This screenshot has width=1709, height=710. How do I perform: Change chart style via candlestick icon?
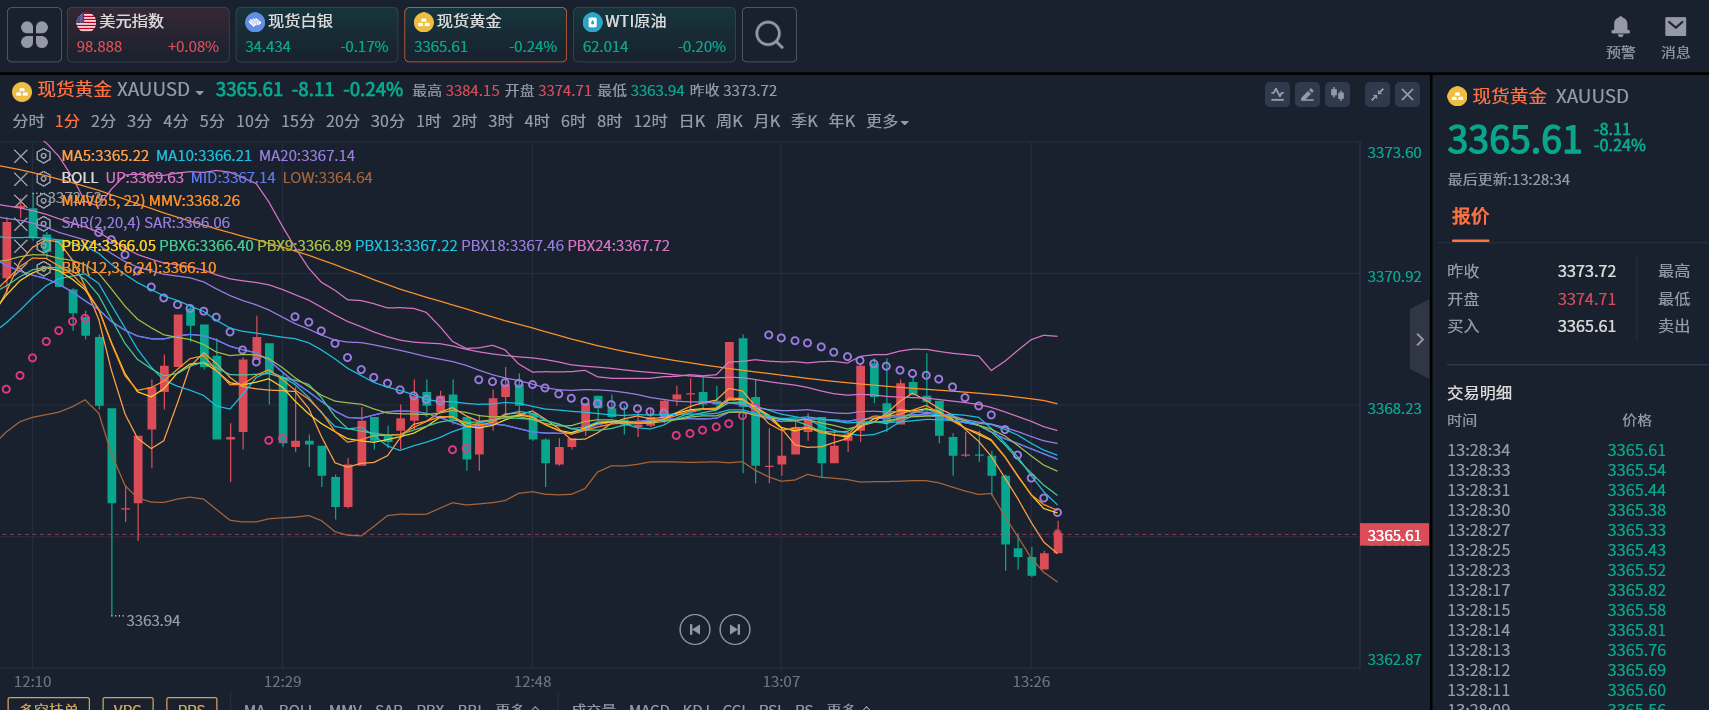1337,95
